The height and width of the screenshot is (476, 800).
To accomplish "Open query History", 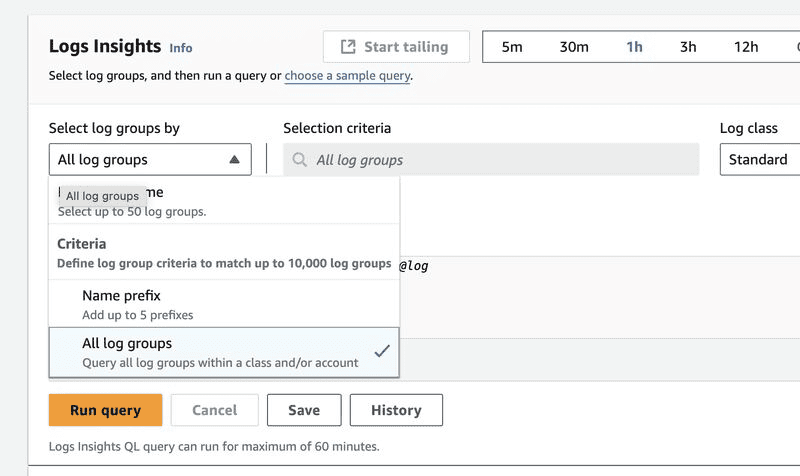I will click(396, 410).
